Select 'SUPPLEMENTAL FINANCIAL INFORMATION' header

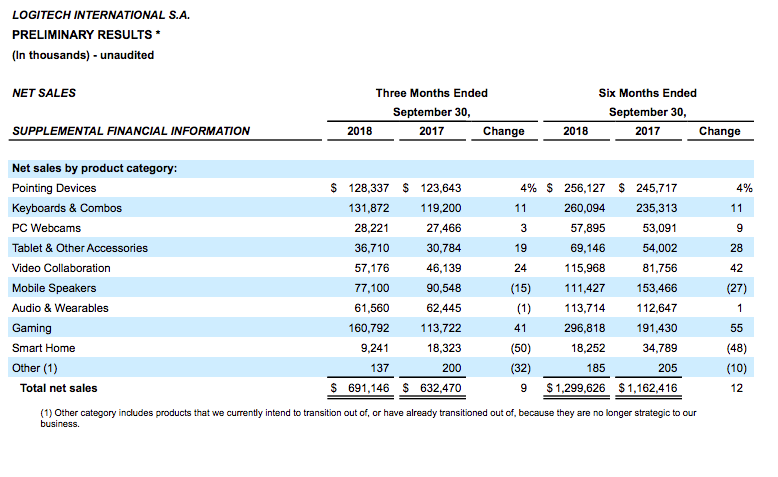click(131, 131)
